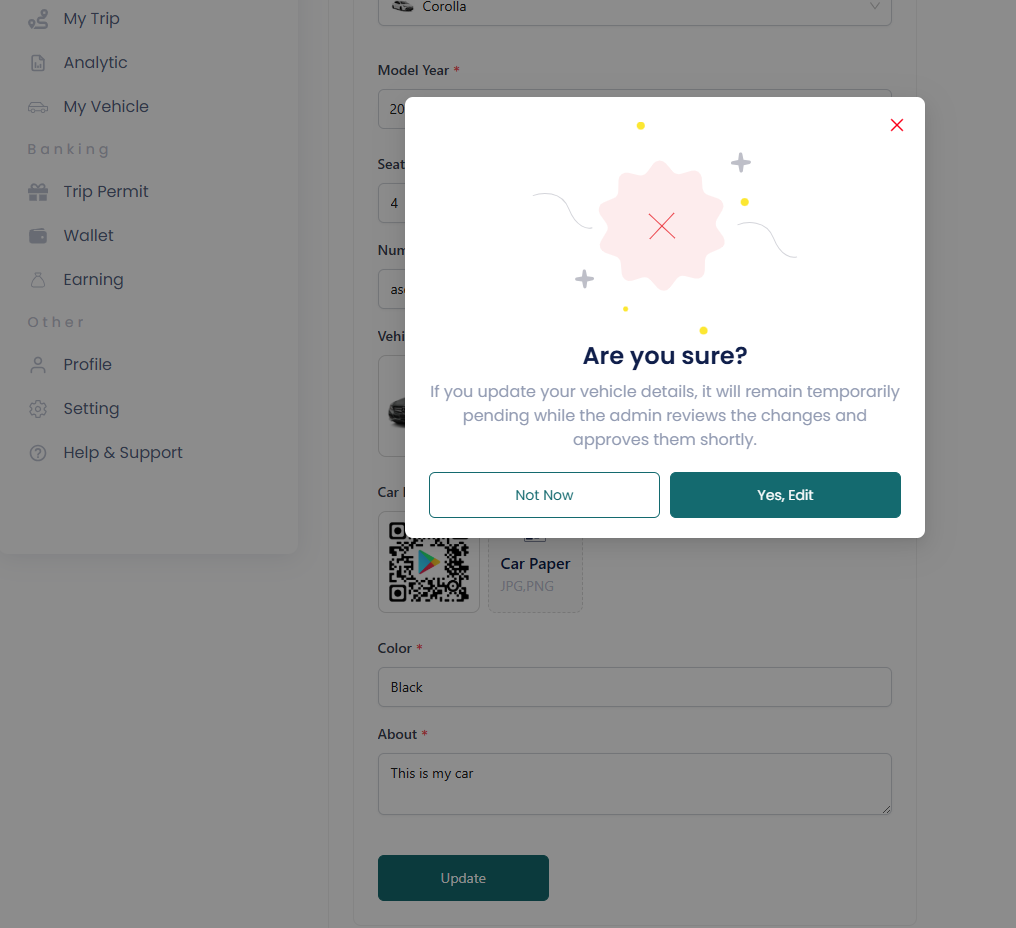
Task: Dismiss with the Not Now button
Action: coord(544,495)
